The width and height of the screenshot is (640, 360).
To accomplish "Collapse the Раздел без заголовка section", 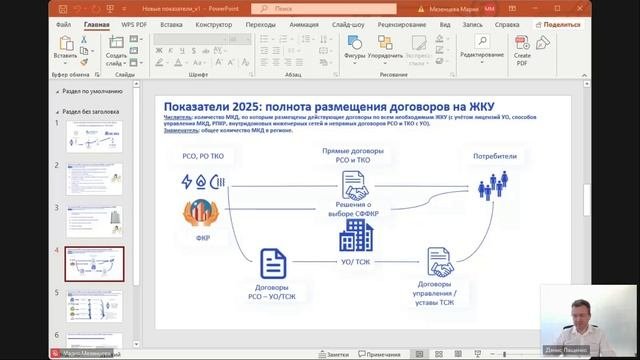I will [57, 112].
